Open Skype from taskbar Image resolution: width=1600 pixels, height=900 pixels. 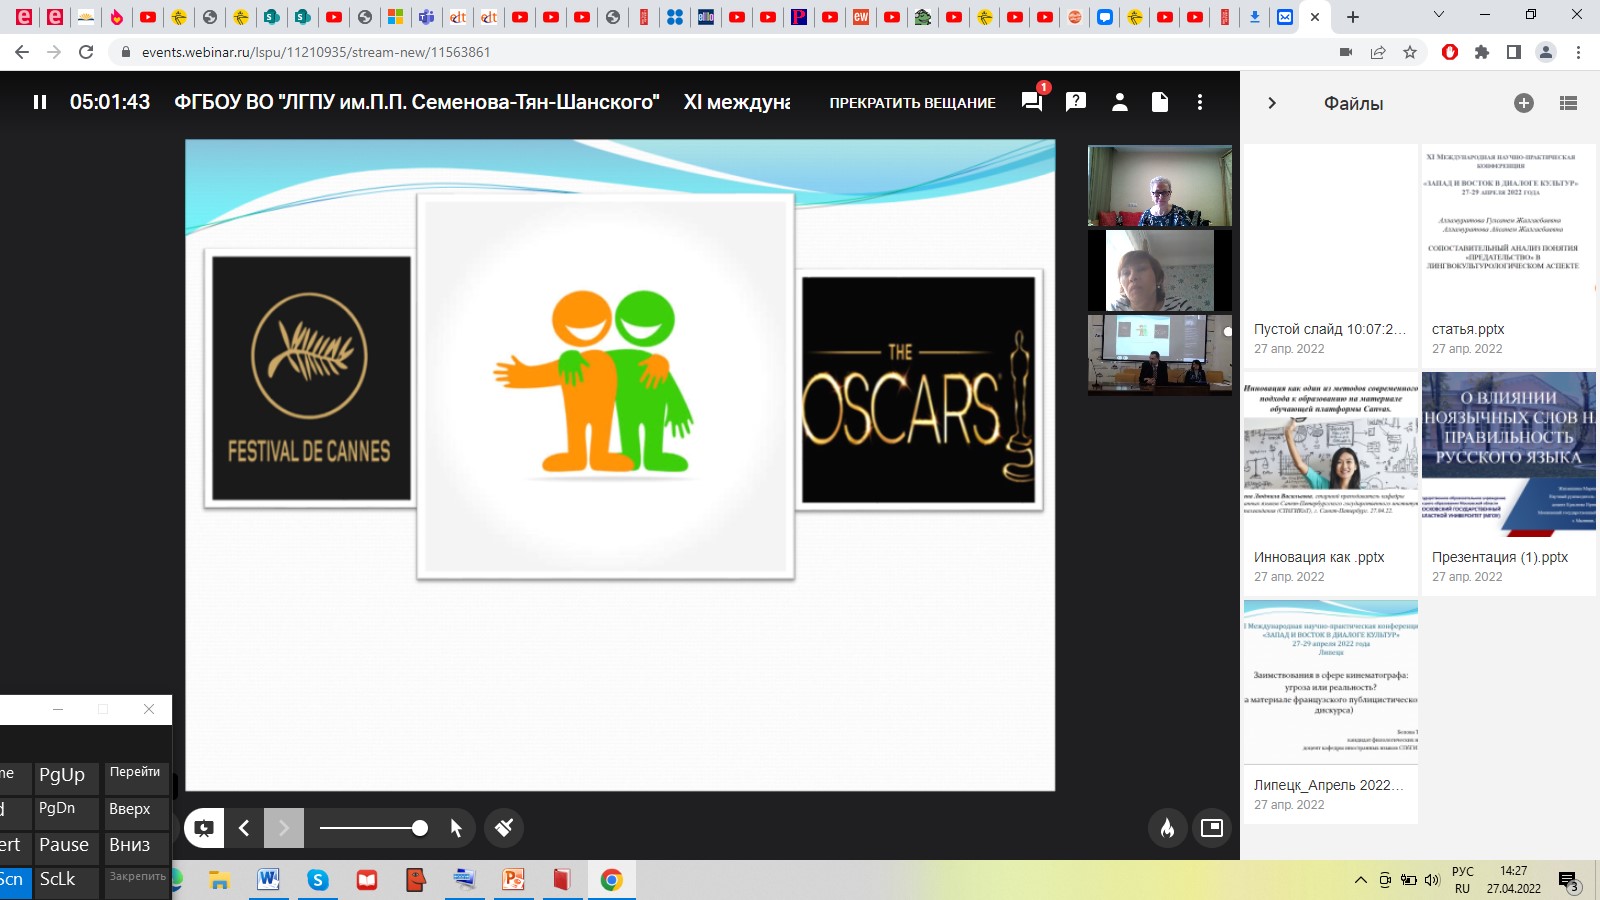tap(317, 880)
